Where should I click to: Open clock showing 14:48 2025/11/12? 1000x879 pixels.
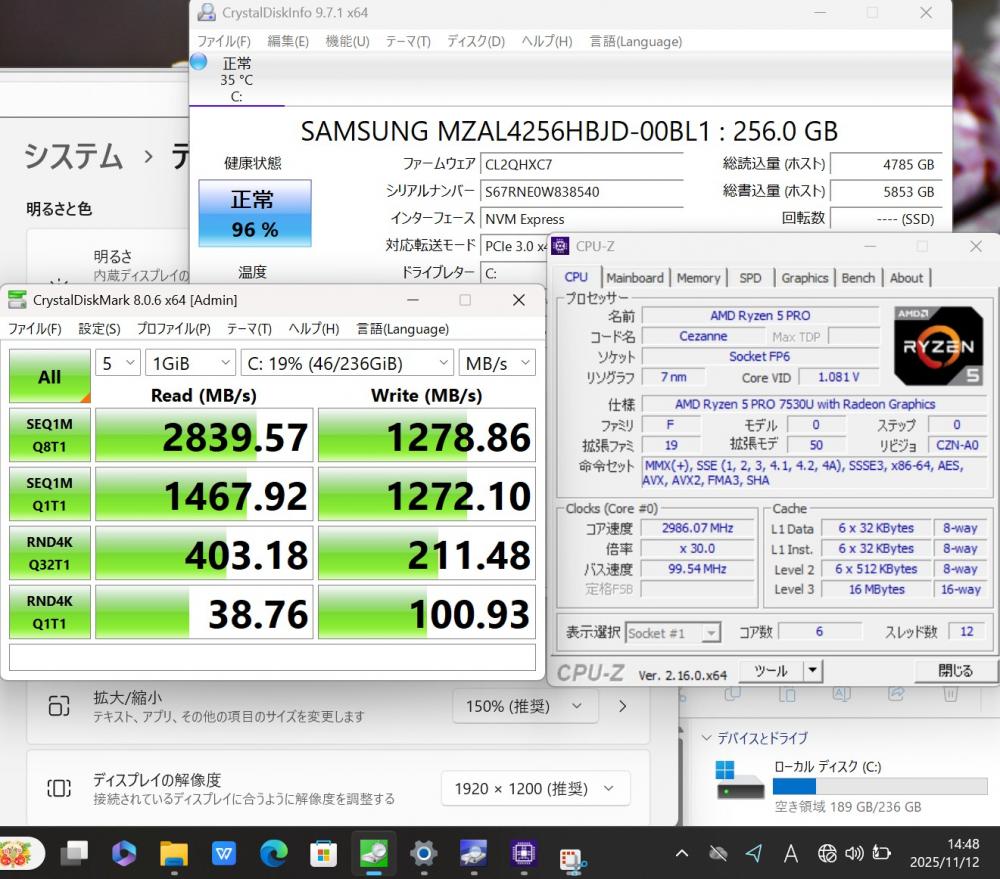[945, 853]
